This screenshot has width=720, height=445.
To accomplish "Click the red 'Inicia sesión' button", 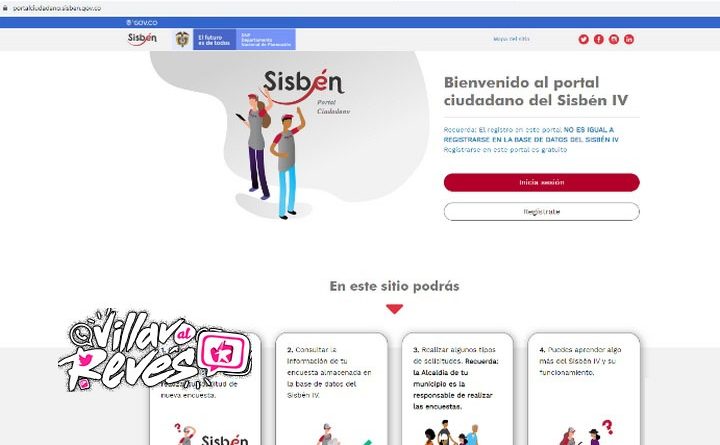I will (x=541, y=182).
